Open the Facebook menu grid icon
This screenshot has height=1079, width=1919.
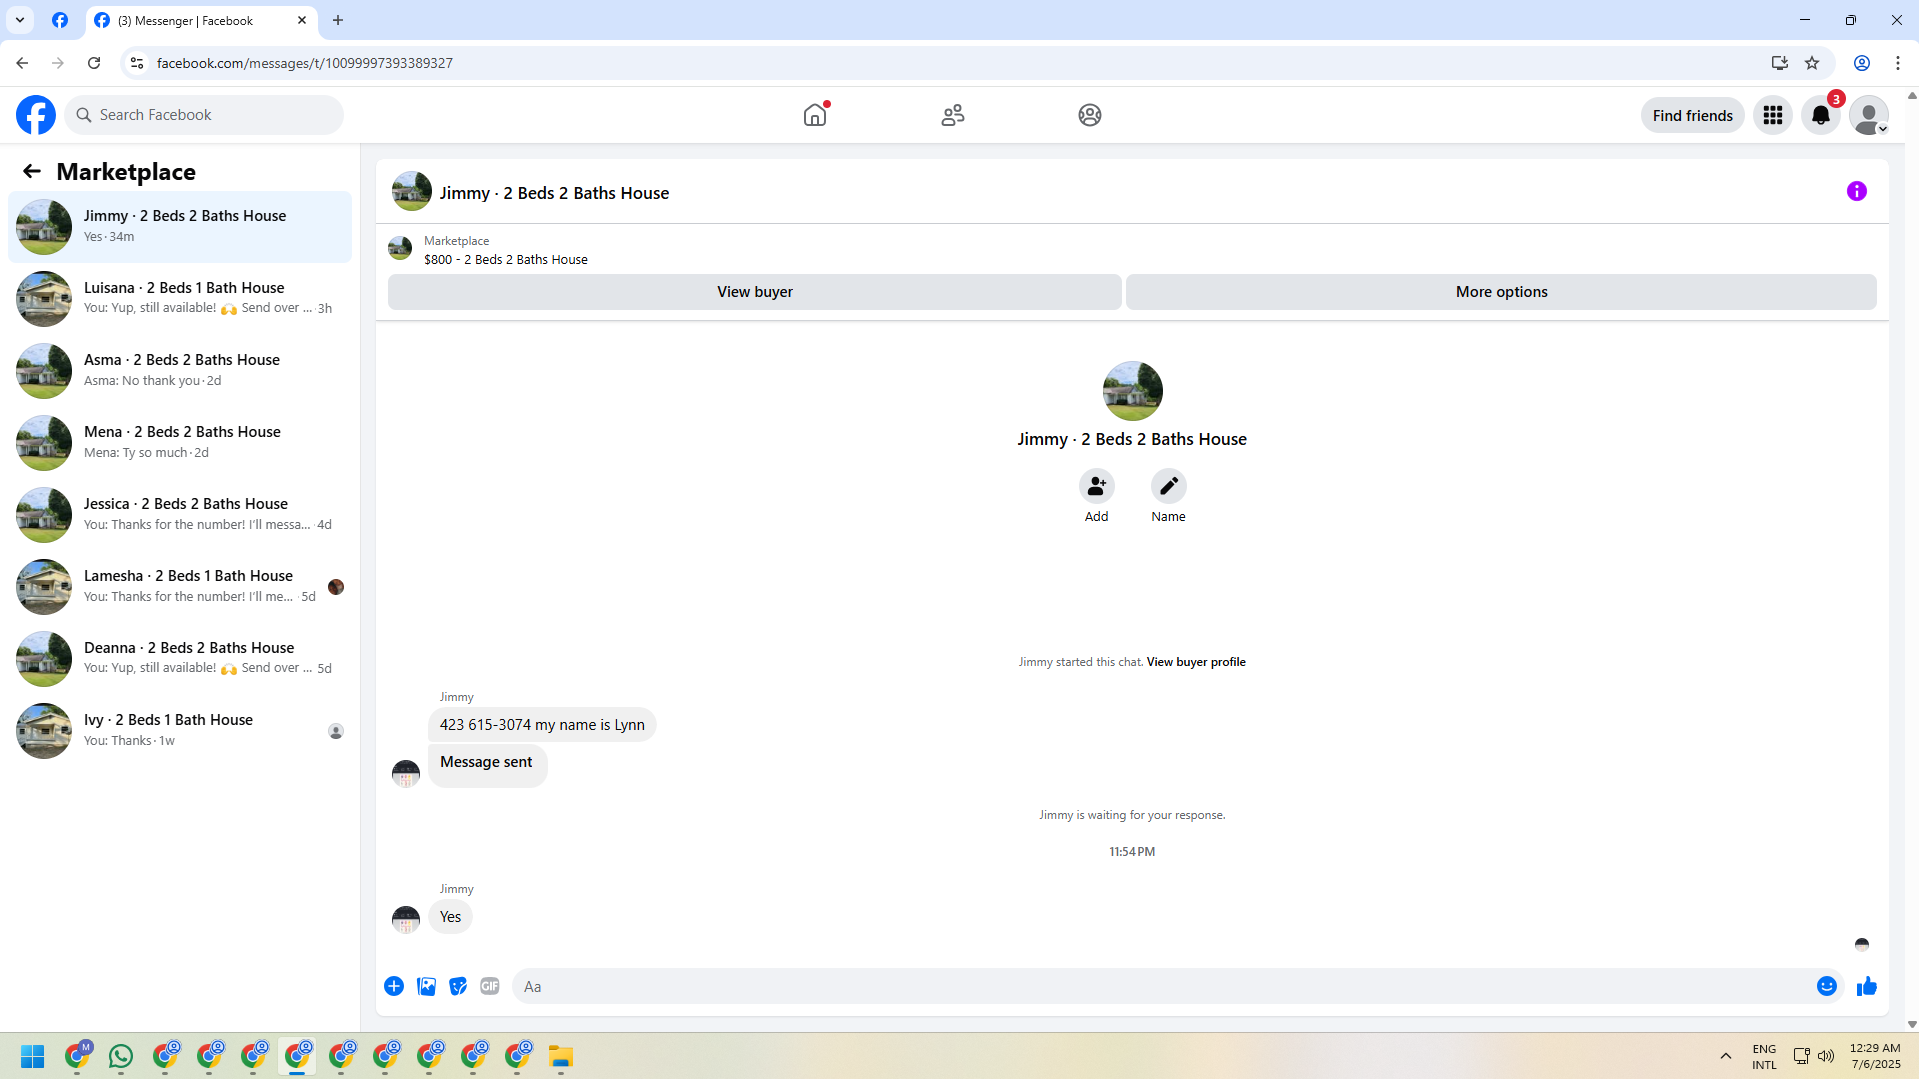click(1773, 115)
